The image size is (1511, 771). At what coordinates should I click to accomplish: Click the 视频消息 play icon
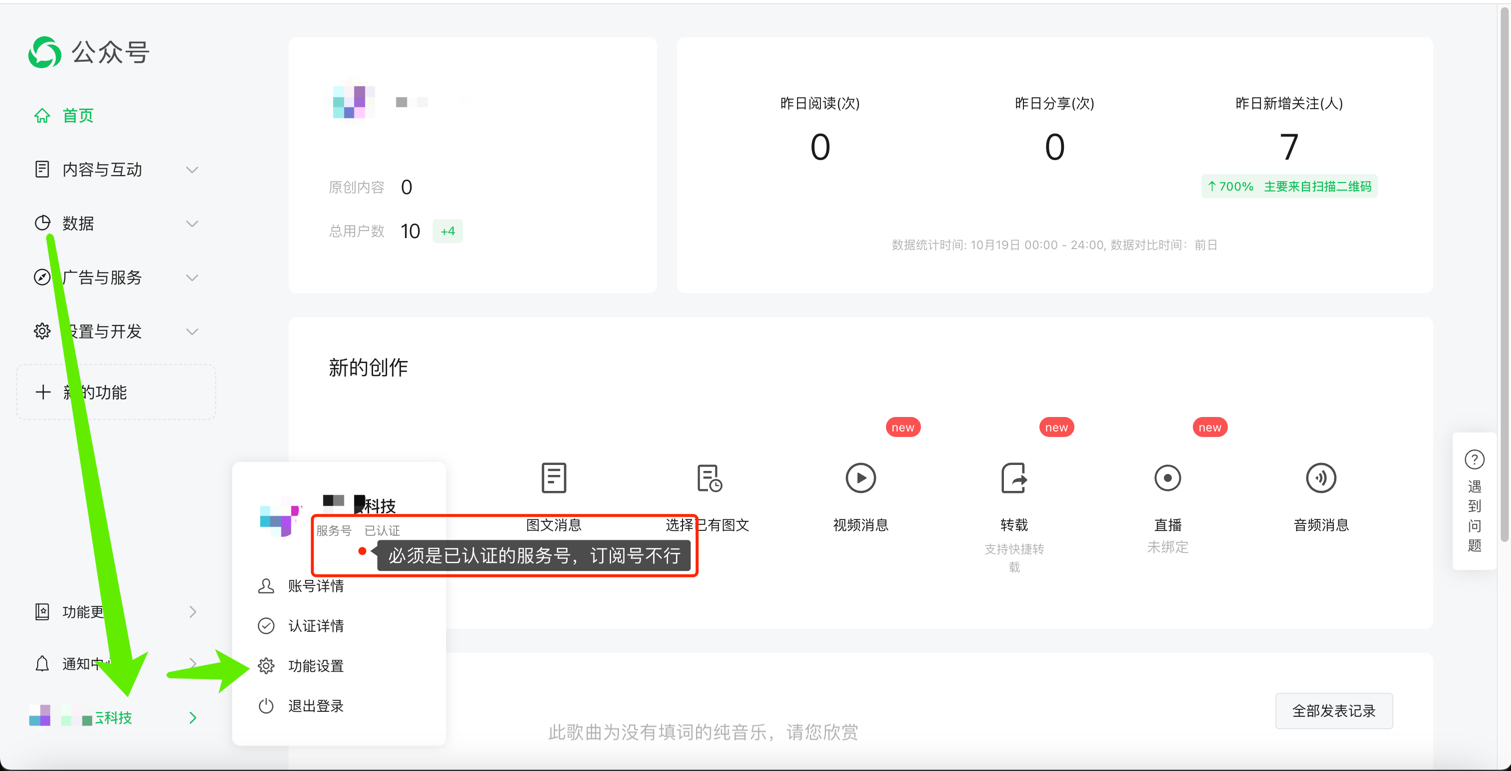pyautogui.click(x=860, y=478)
